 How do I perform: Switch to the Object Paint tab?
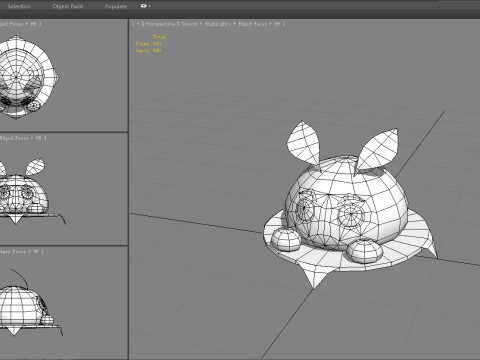point(68,6)
